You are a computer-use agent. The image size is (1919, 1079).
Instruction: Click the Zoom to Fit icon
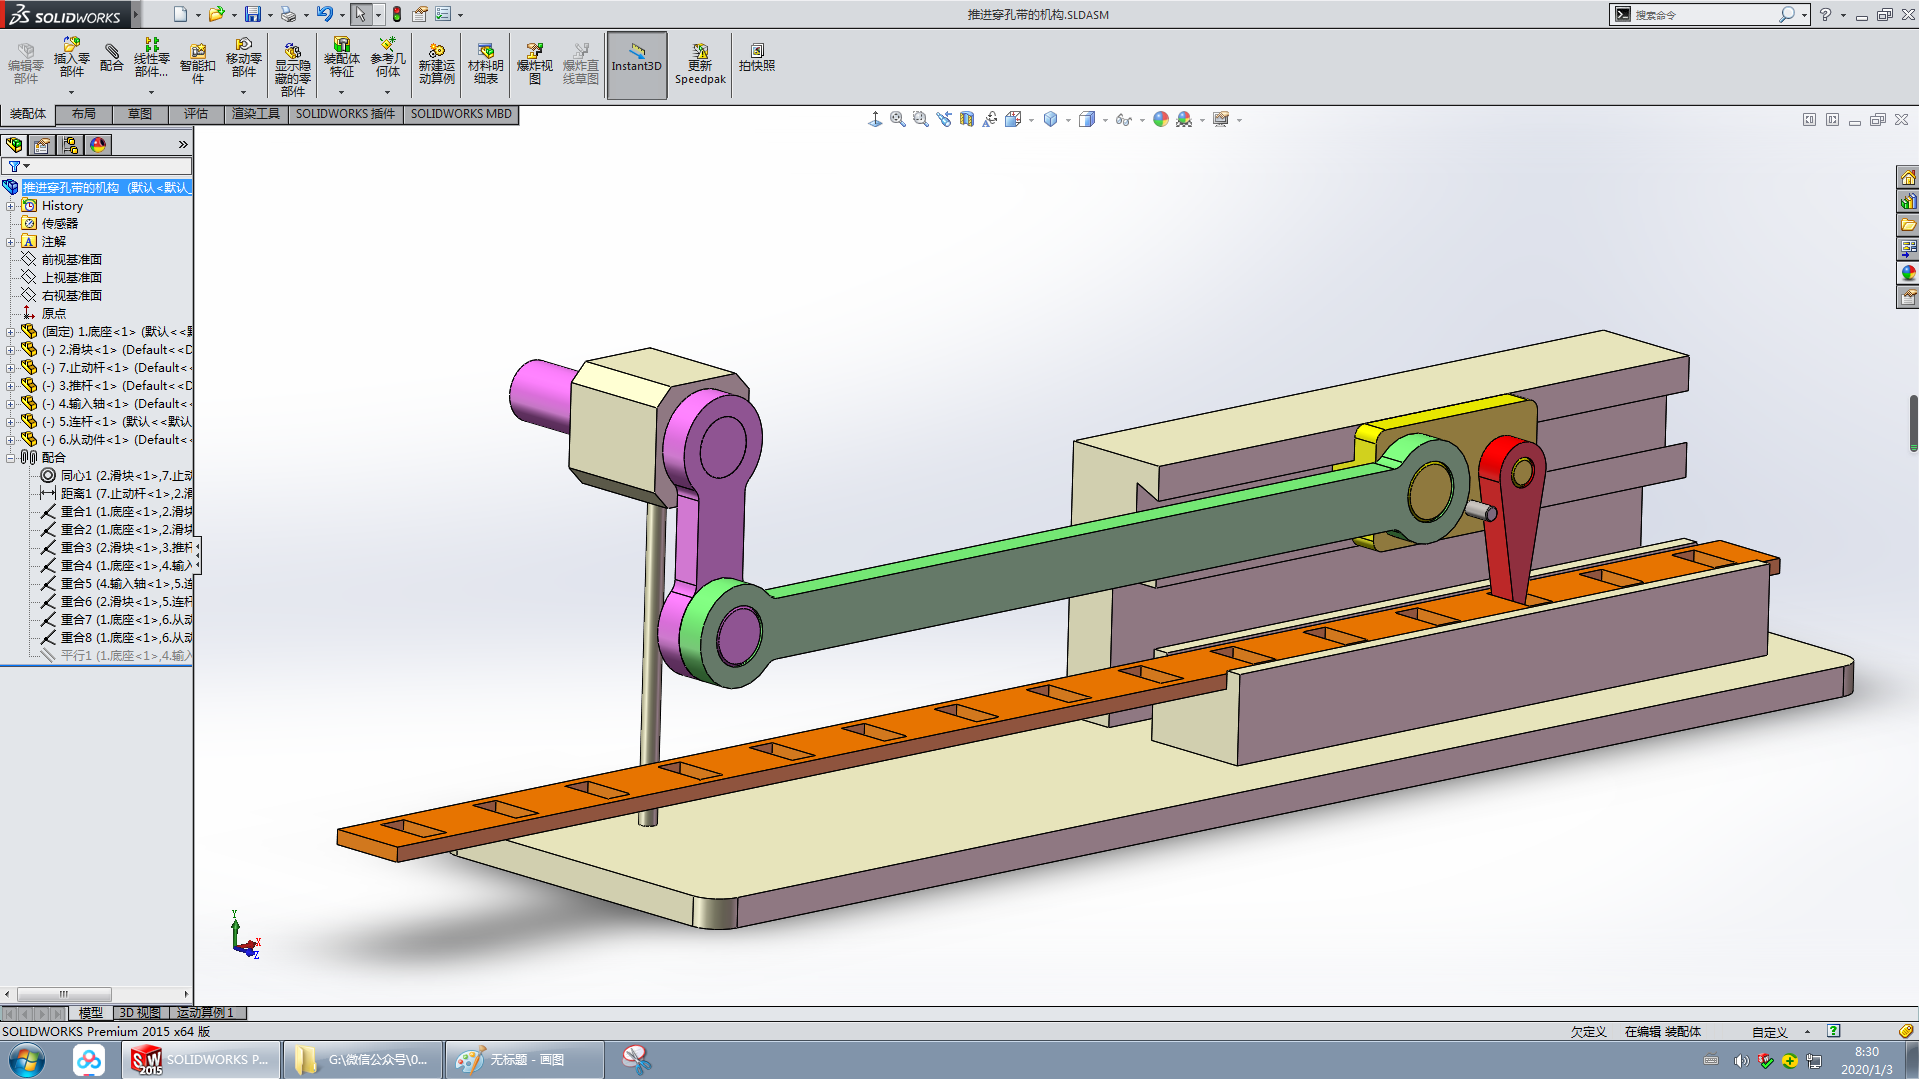[898, 120]
